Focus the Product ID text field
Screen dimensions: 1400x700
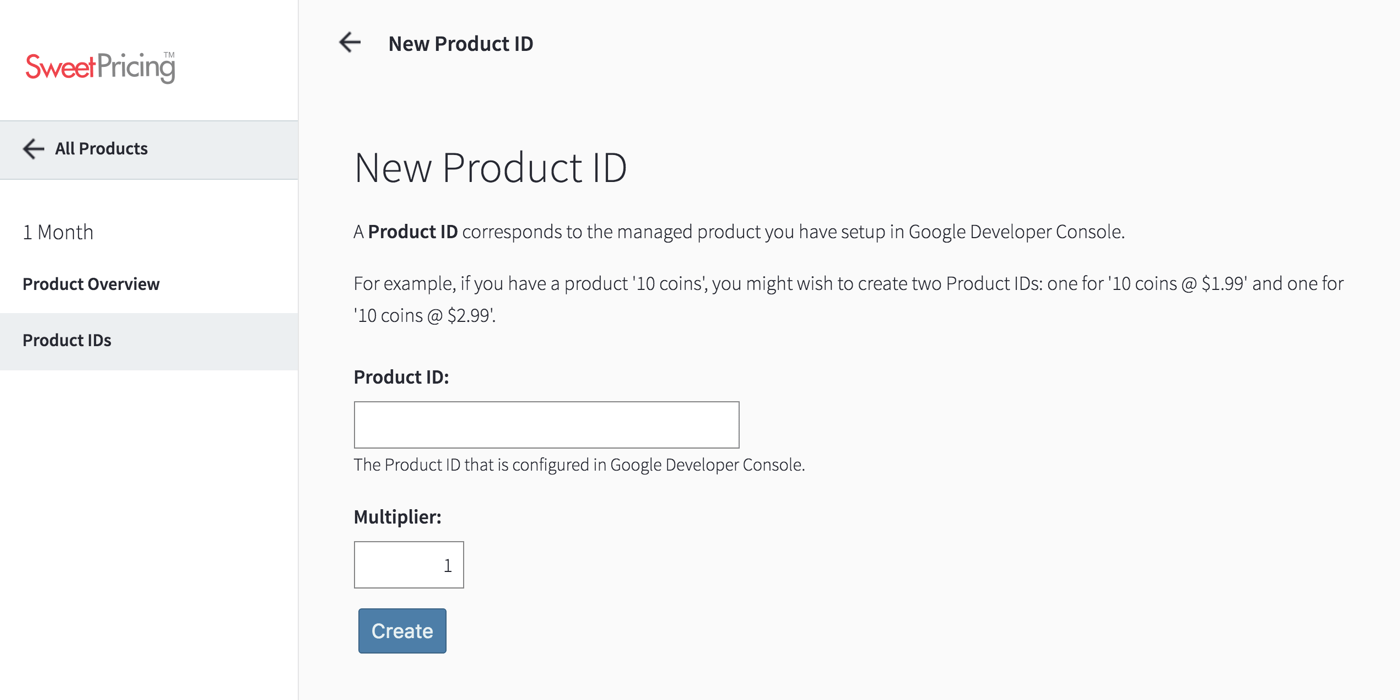click(546, 425)
